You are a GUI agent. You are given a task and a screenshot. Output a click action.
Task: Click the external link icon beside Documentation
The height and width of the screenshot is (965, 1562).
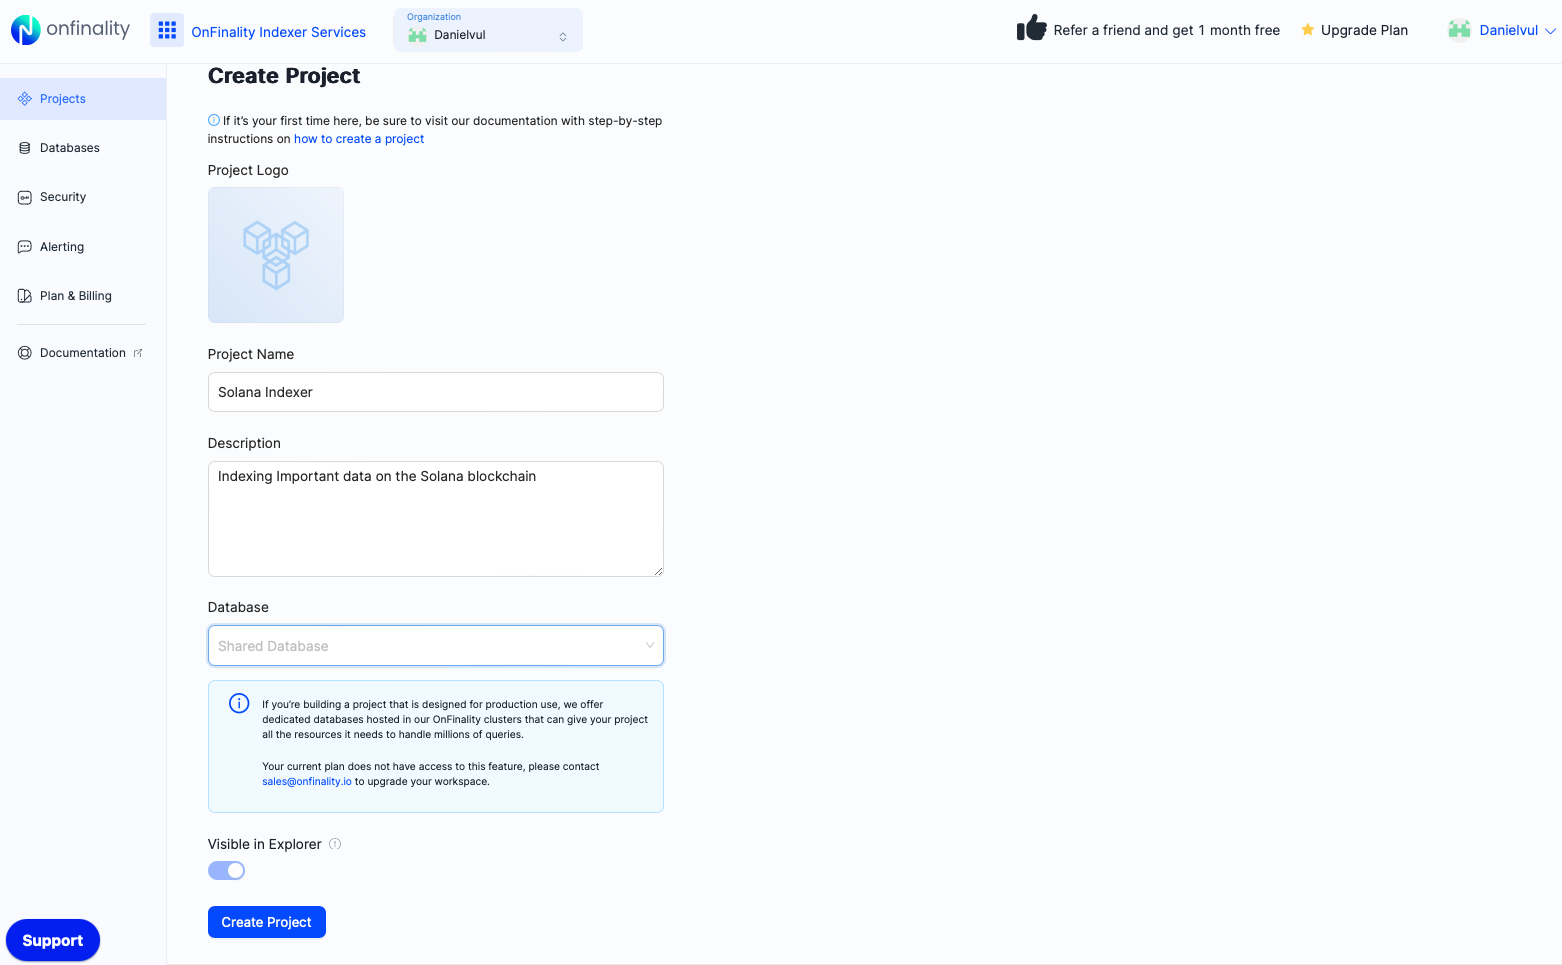[139, 353]
